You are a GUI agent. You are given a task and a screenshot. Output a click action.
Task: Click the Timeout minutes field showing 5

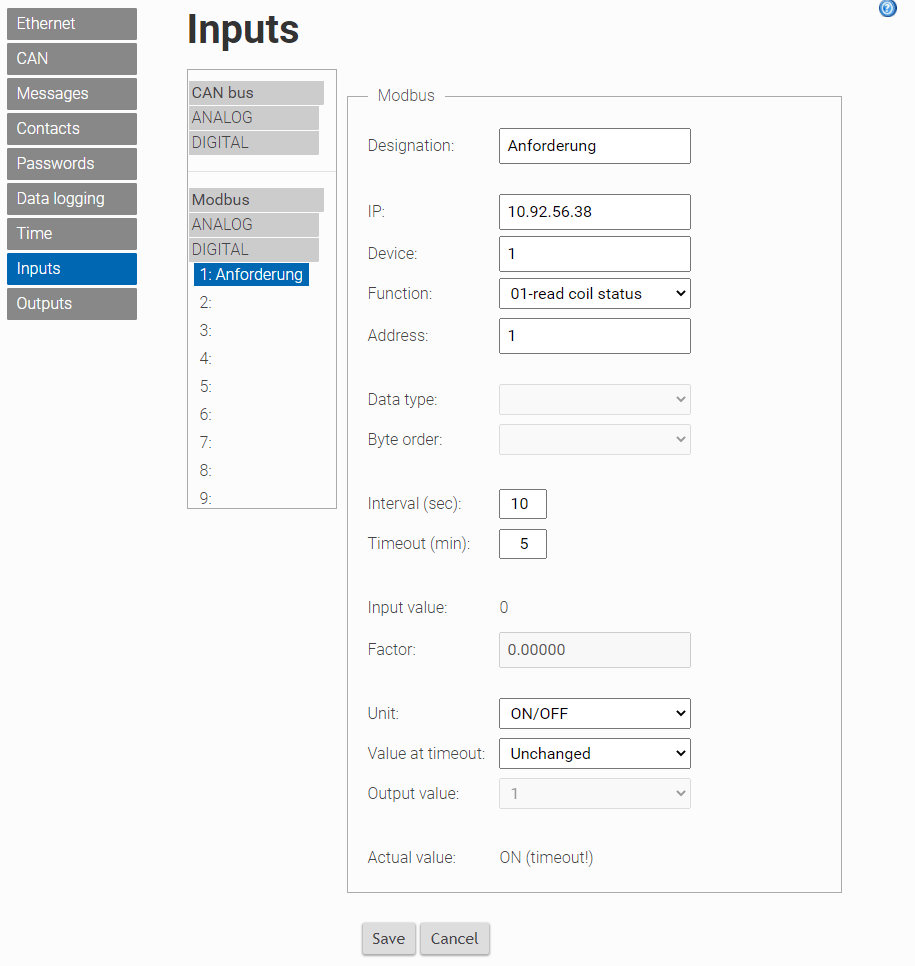click(x=522, y=543)
